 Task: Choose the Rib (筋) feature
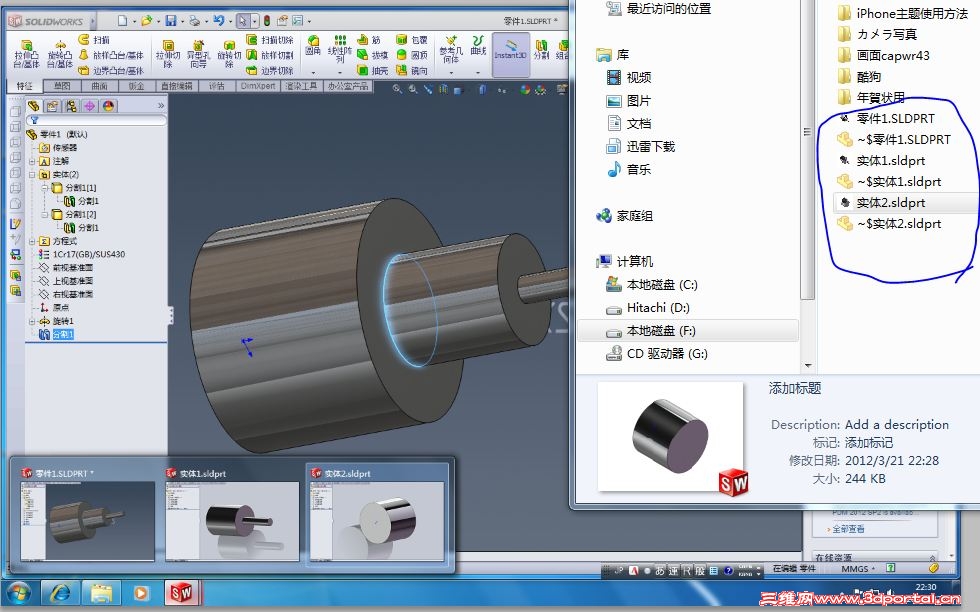pyautogui.click(x=369, y=40)
